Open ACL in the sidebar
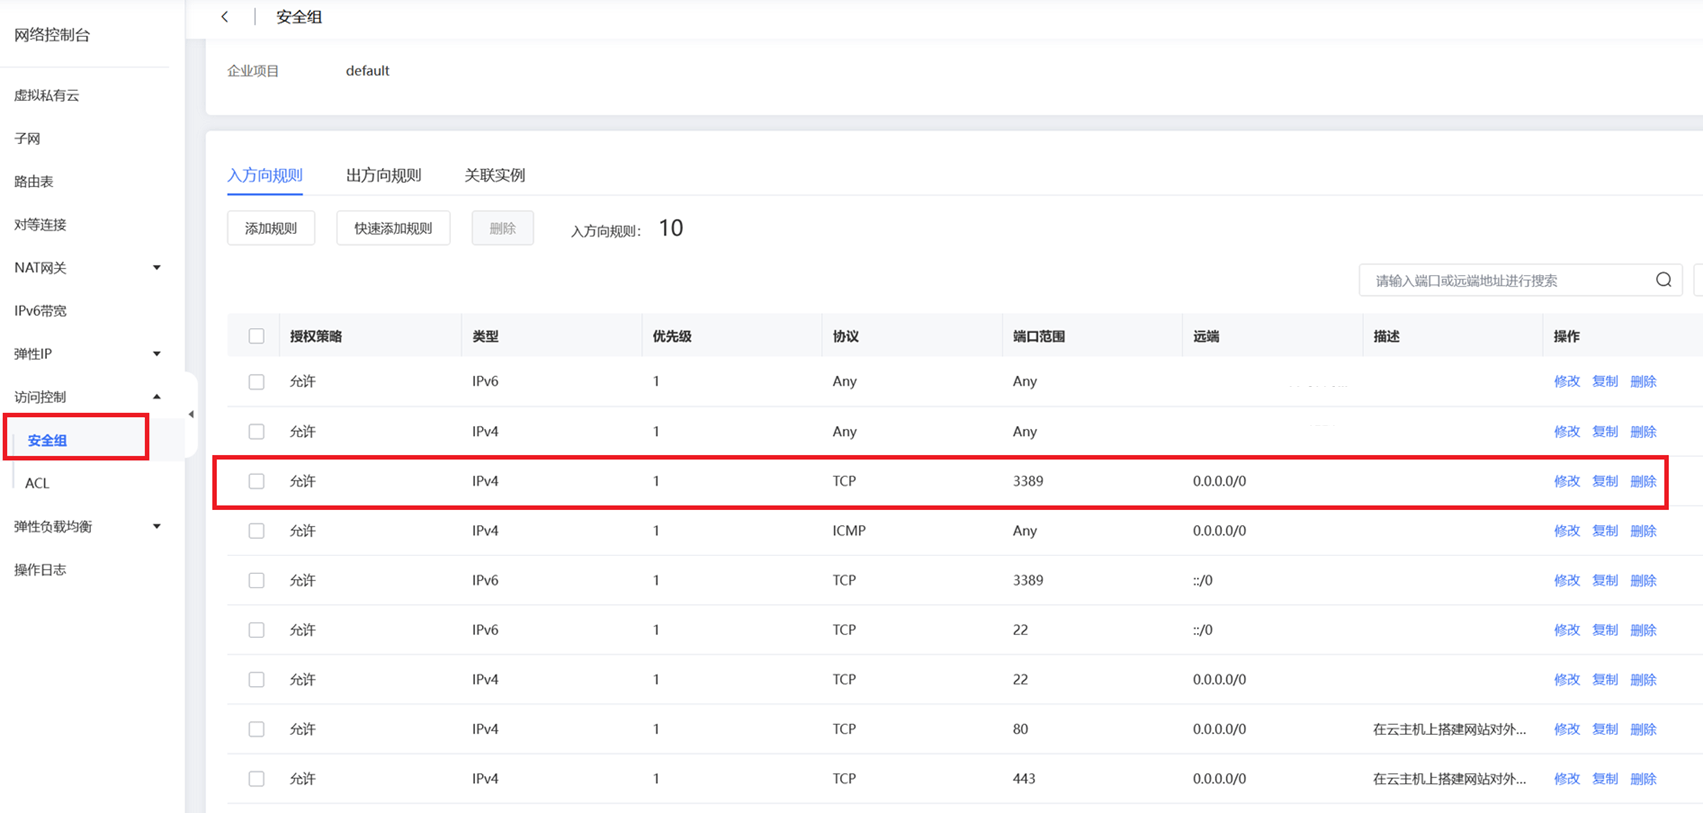The image size is (1703, 813). [x=37, y=483]
